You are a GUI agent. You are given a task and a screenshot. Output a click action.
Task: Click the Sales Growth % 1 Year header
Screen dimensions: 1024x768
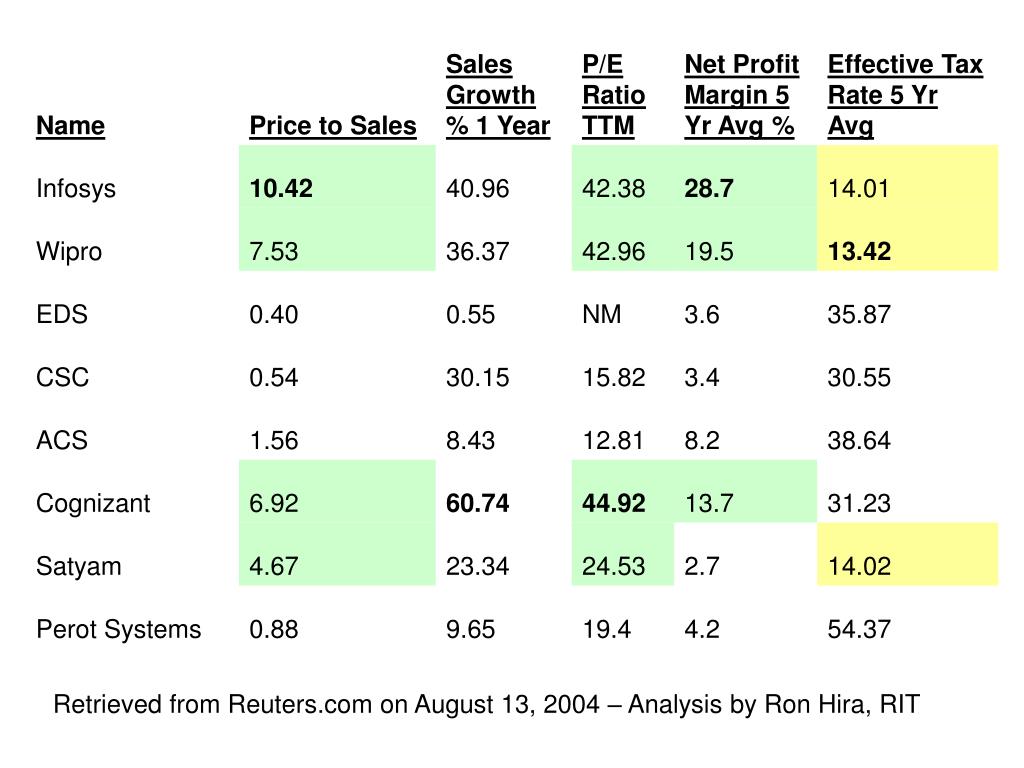click(x=497, y=96)
